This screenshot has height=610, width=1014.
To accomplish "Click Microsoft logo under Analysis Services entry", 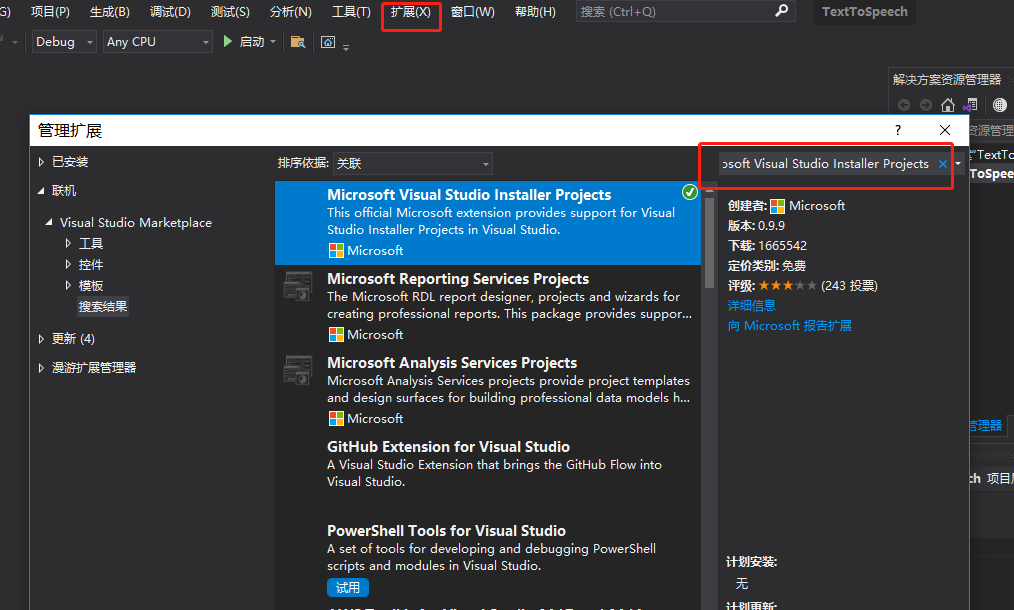I will click(336, 419).
